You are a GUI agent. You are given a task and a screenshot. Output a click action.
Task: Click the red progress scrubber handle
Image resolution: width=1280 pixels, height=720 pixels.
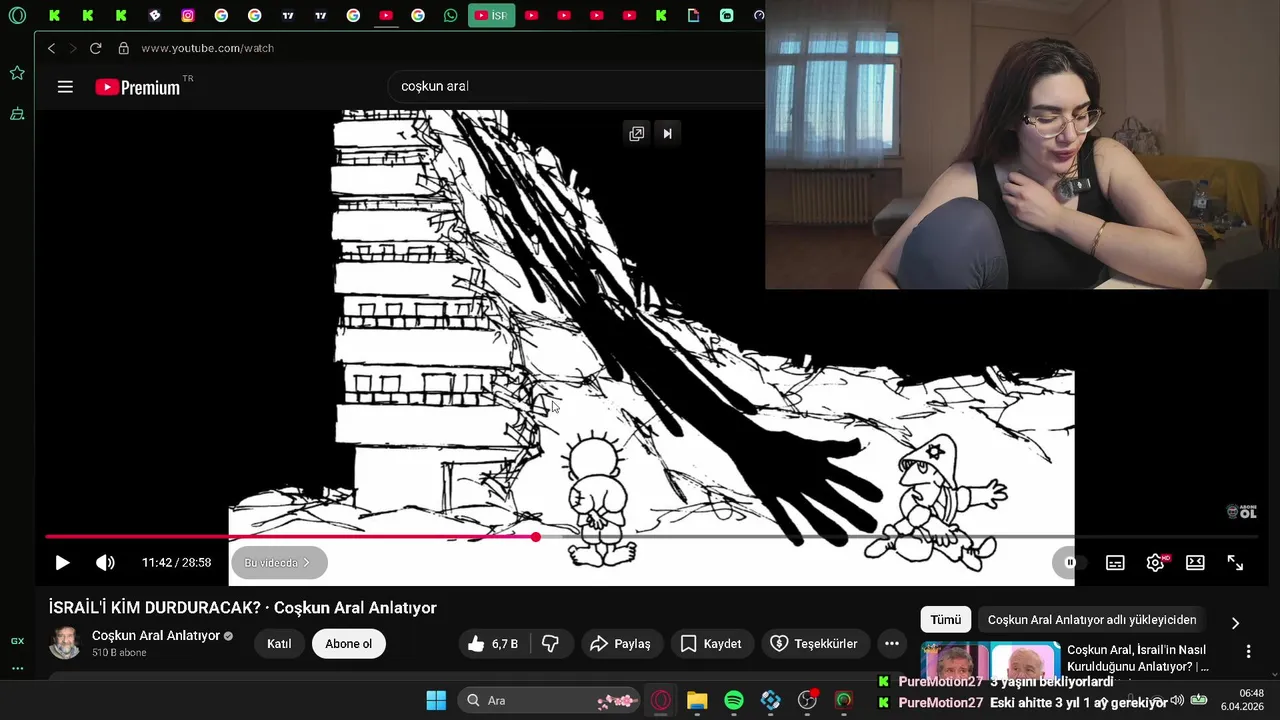(536, 537)
